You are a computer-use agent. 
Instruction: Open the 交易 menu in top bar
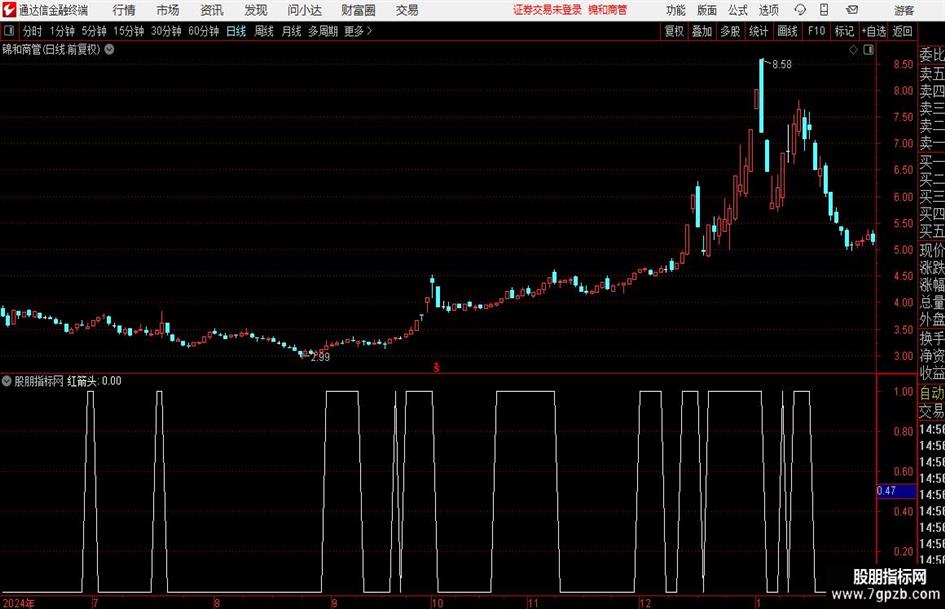pyautogui.click(x=407, y=10)
